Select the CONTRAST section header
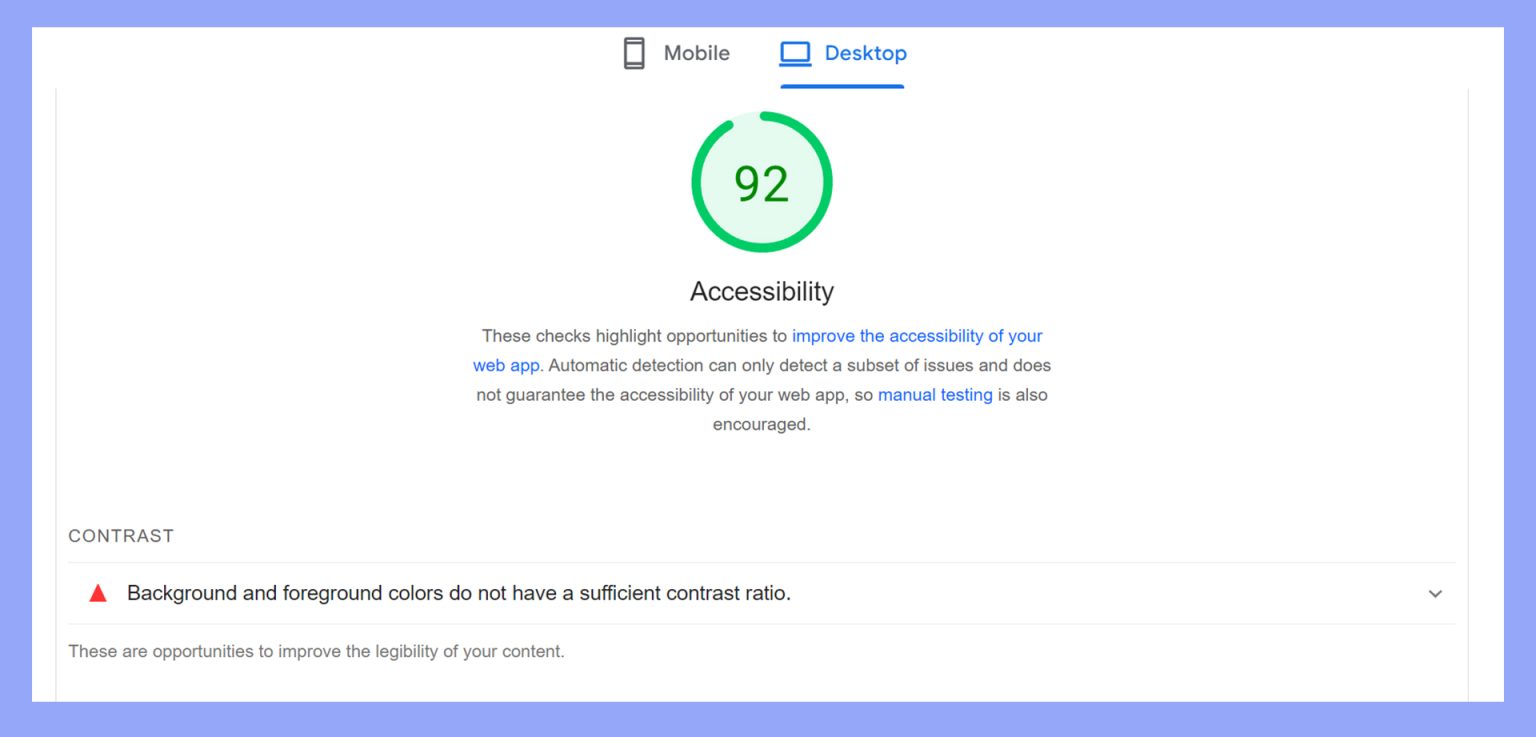The height and width of the screenshot is (737, 1536). pyautogui.click(x=121, y=536)
